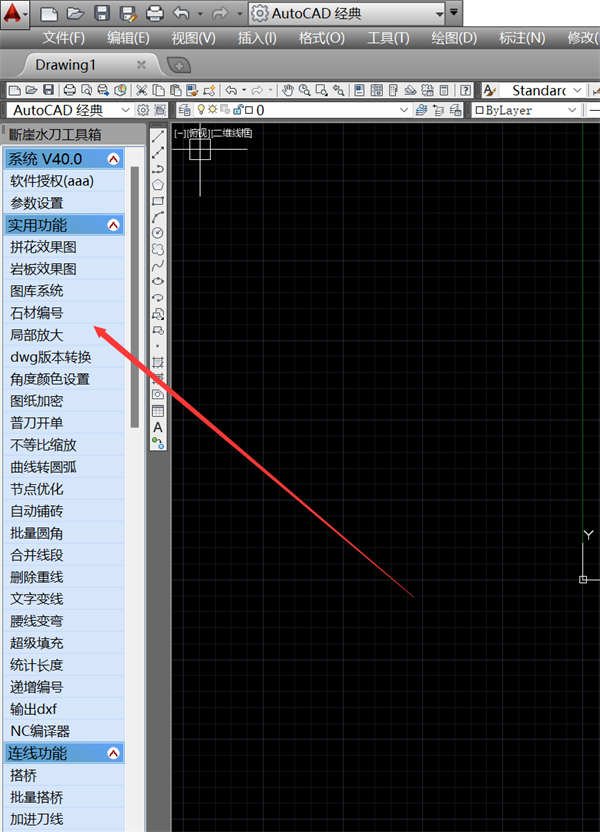Image resolution: width=600 pixels, height=832 pixels.
Task: Click the Help question mark icon
Action: point(465,90)
